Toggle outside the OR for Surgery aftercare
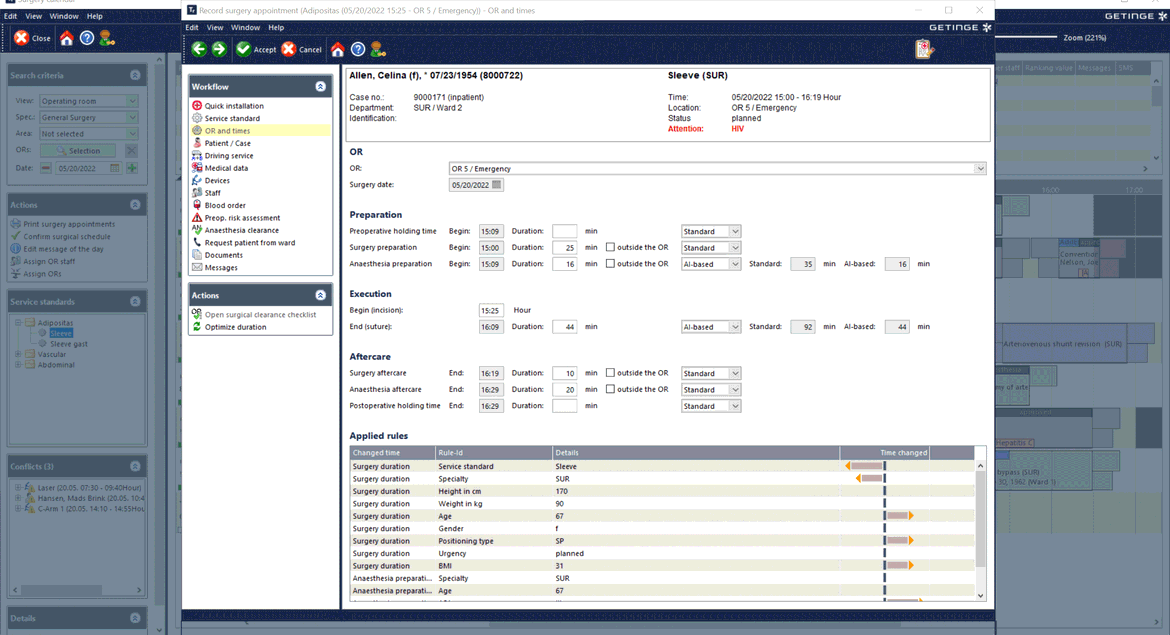The width and height of the screenshot is (1170, 635). pyautogui.click(x=610, y=373)
